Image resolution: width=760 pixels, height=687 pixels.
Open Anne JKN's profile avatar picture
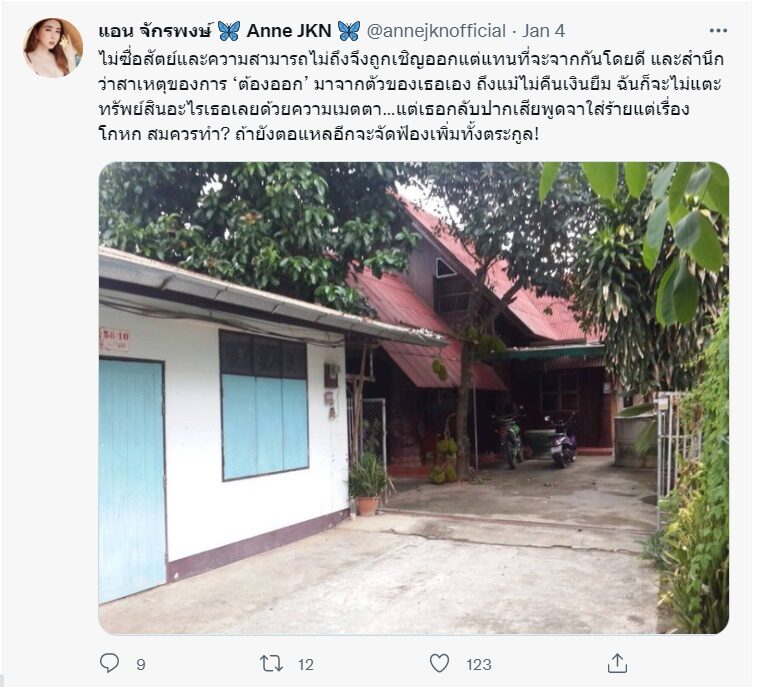53,48
